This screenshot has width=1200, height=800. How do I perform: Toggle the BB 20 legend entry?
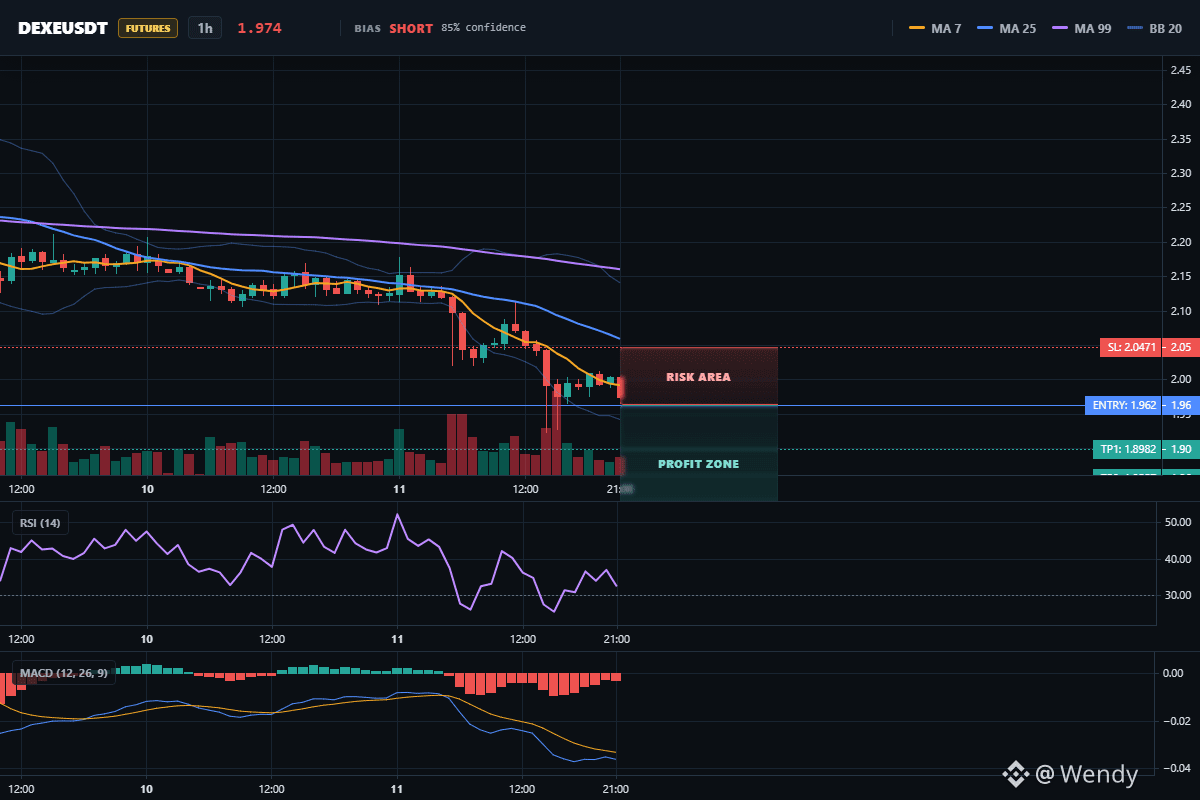[x=1154, y=28]
